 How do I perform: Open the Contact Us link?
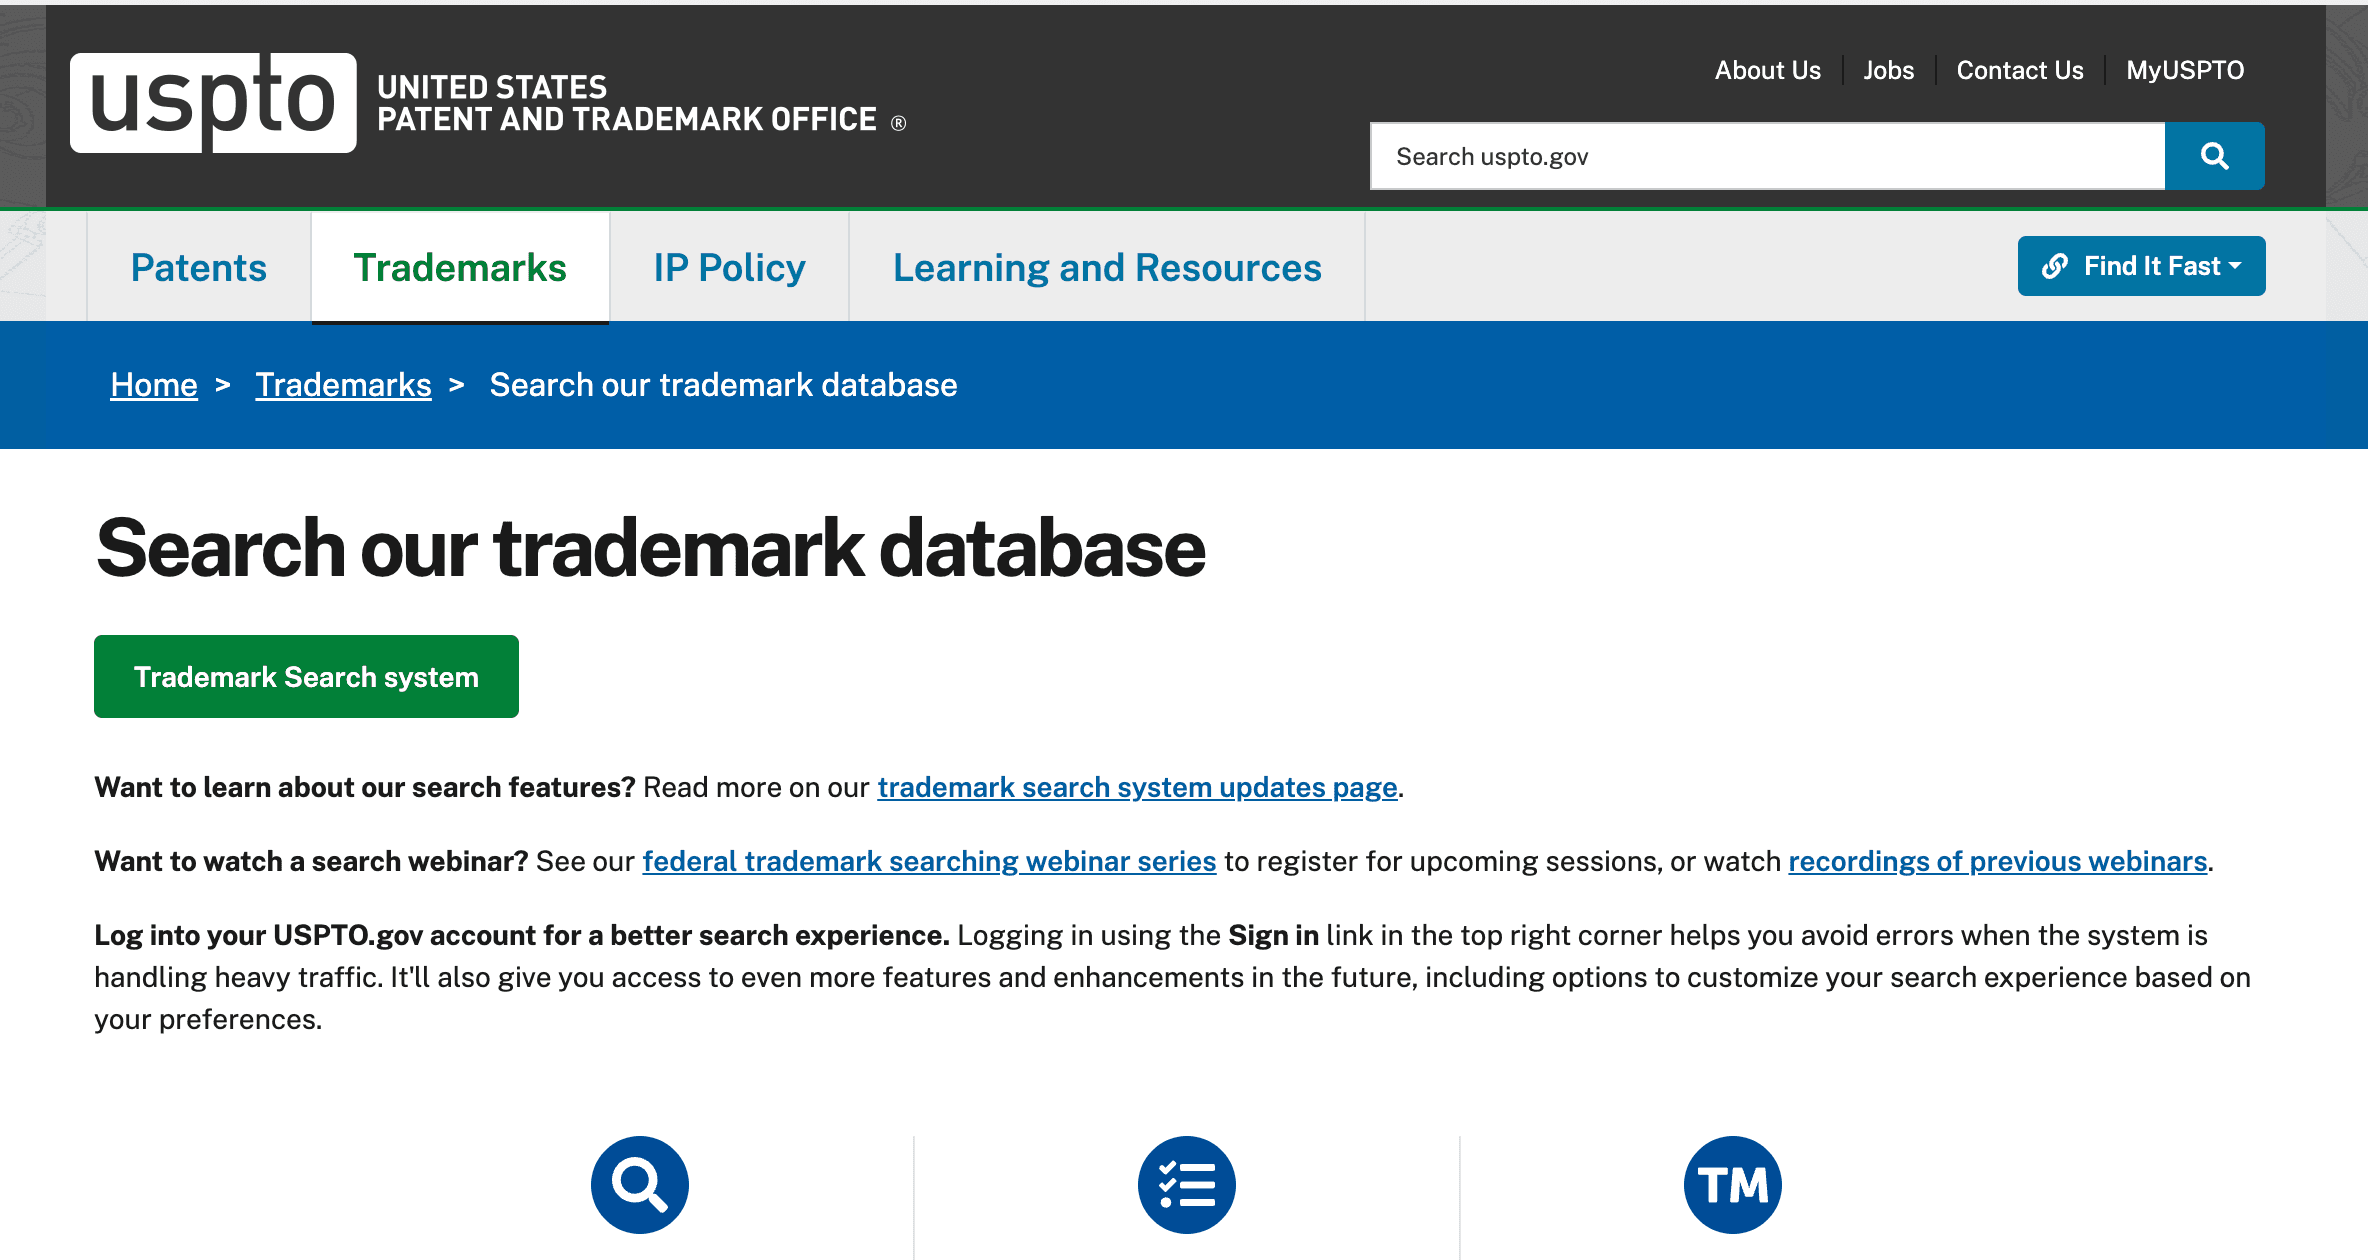[x=2020, y=70]
